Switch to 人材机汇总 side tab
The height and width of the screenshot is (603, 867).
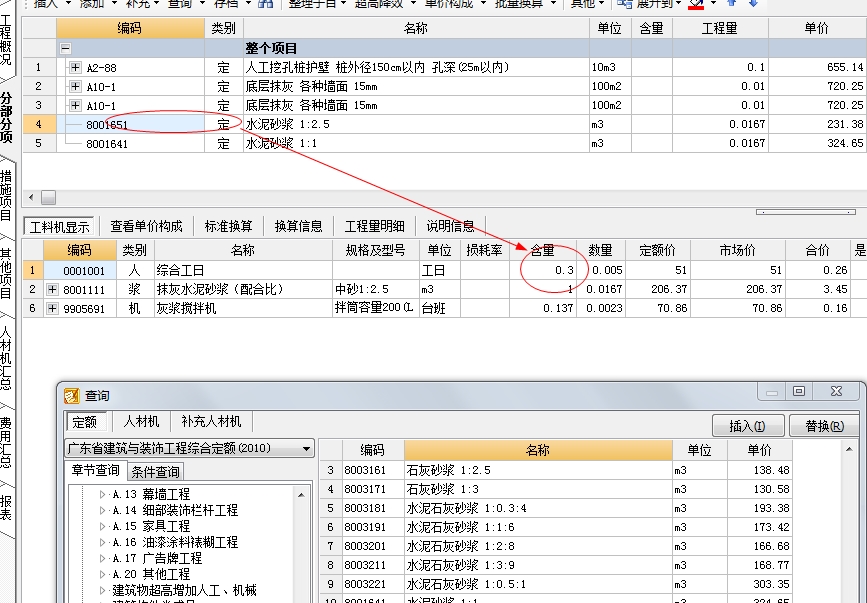point(6,357)
